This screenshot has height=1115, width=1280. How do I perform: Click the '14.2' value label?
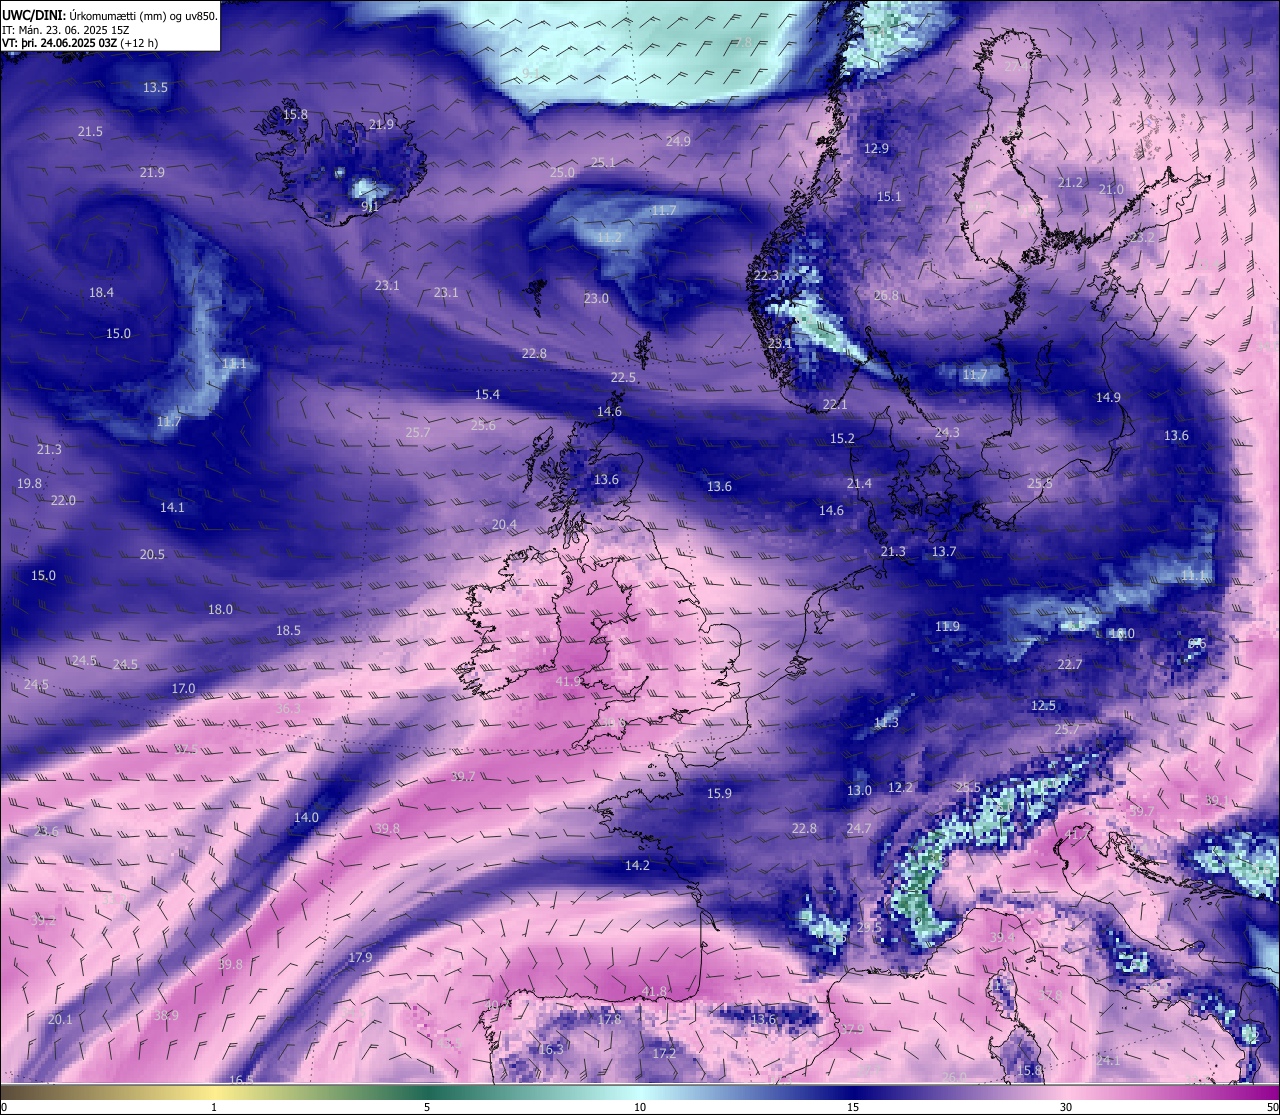pos(637,866)
